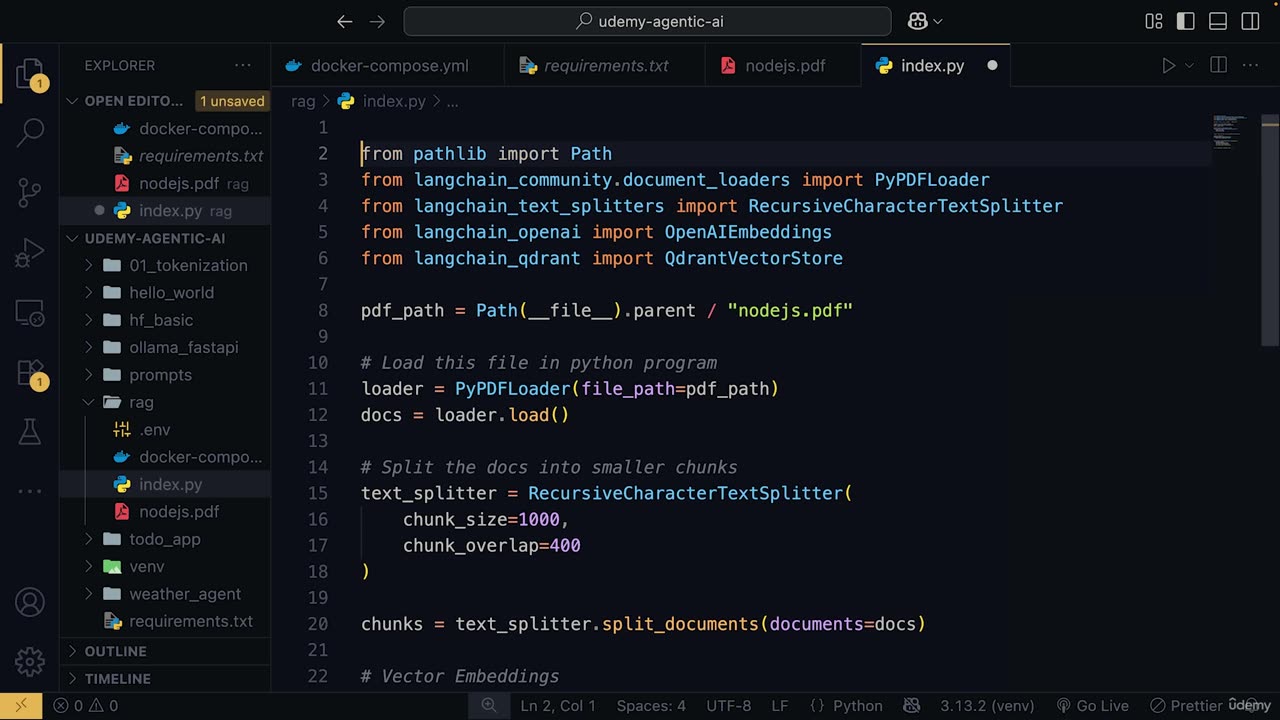Viewport: 1280px width, 720px height.
Task: Click the remote window status button
Action: 21,705
